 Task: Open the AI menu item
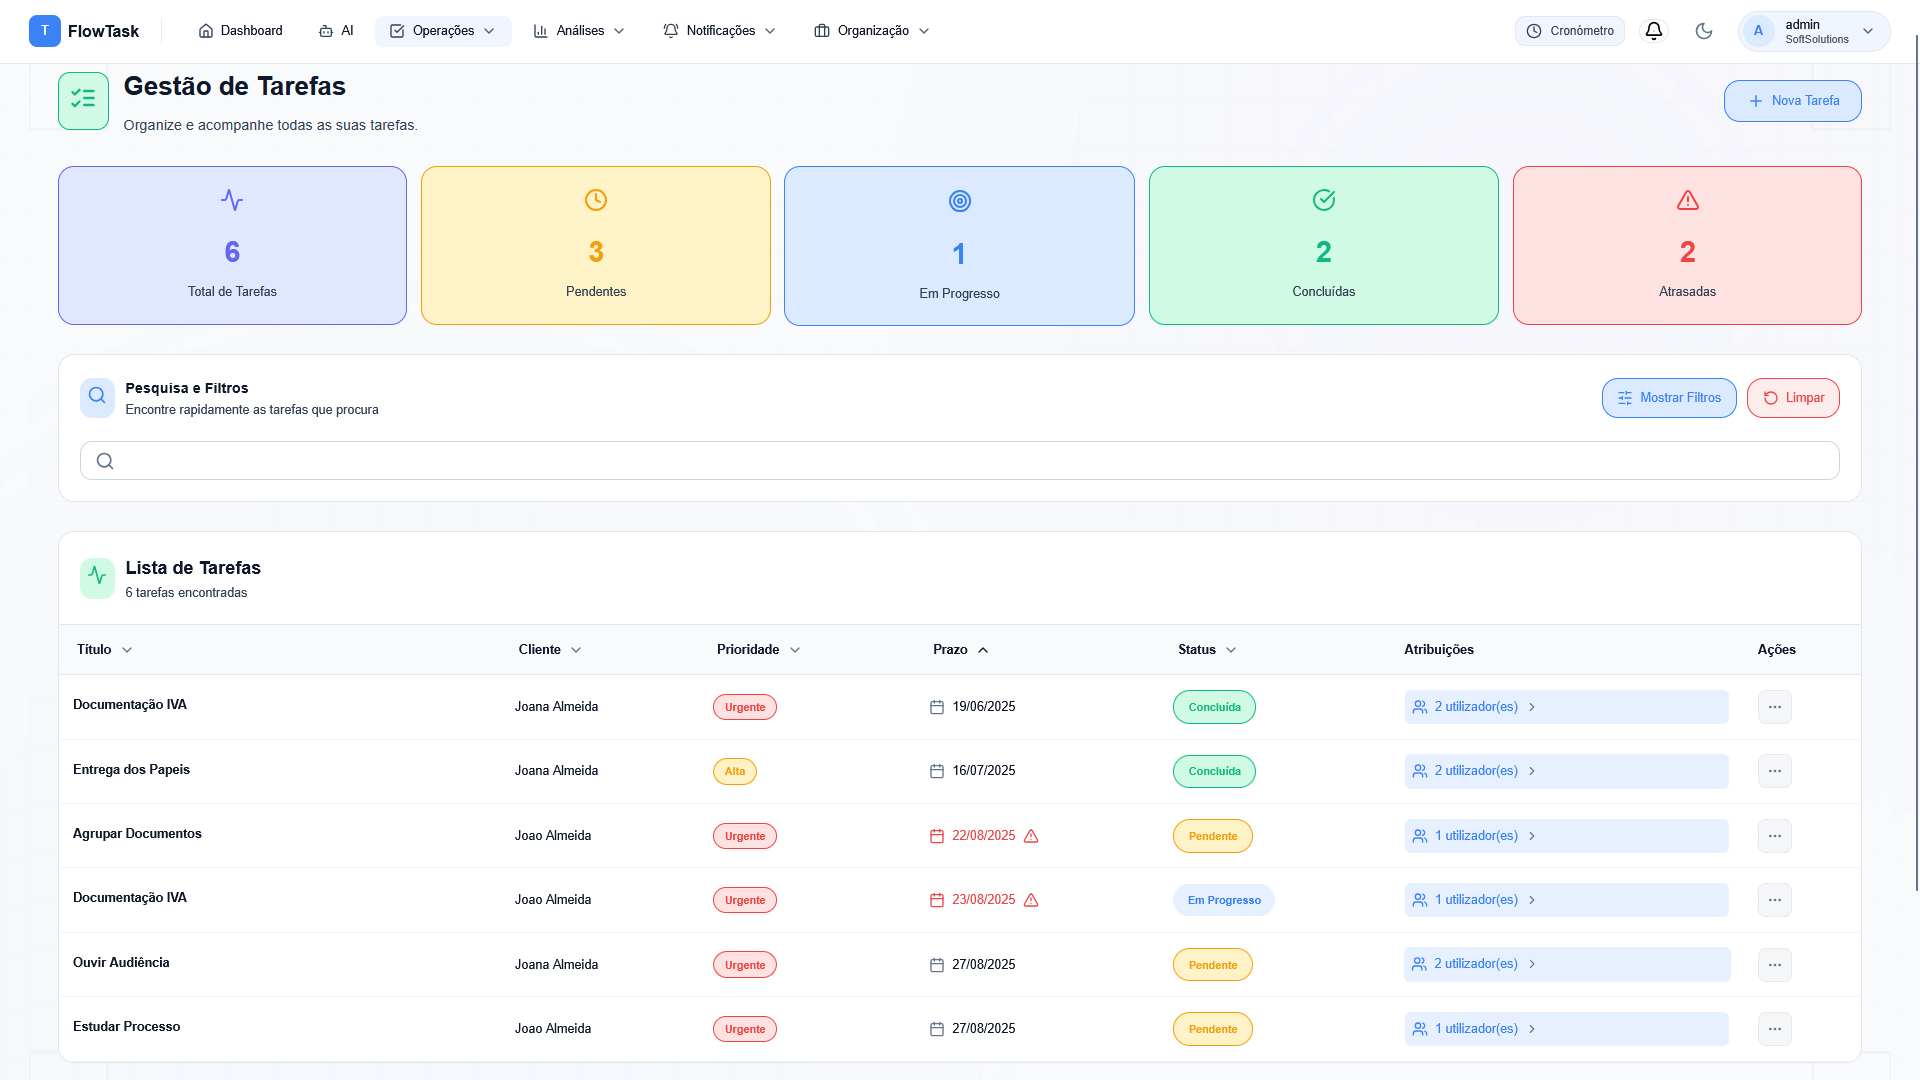click(336, 31)
